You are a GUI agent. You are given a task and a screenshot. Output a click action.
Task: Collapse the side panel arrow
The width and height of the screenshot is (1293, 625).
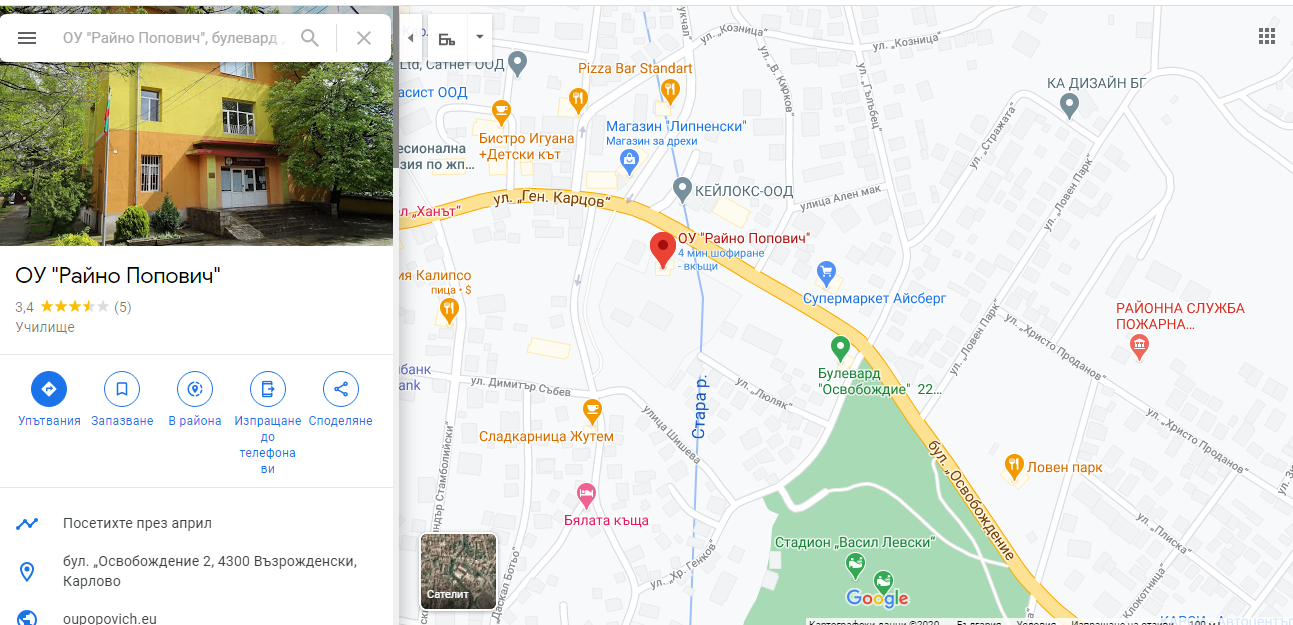411,38
